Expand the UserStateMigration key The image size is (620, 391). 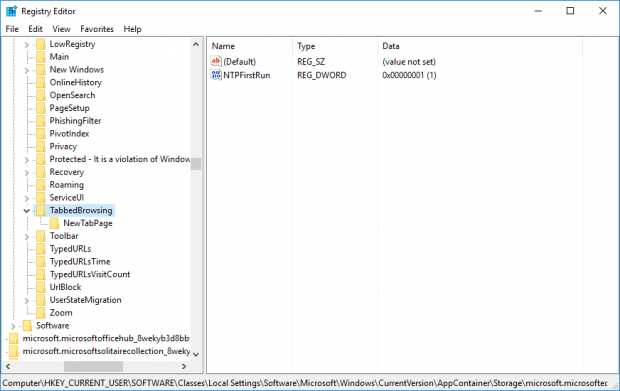[26, 301]
